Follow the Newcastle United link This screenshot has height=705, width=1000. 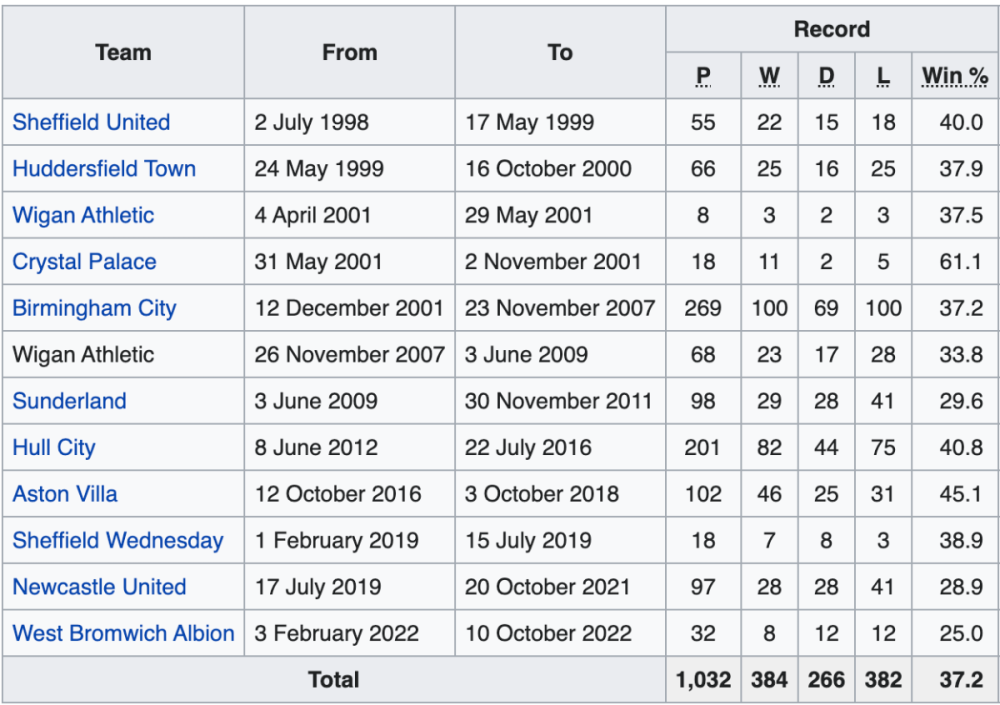click(x=99, y=587)
